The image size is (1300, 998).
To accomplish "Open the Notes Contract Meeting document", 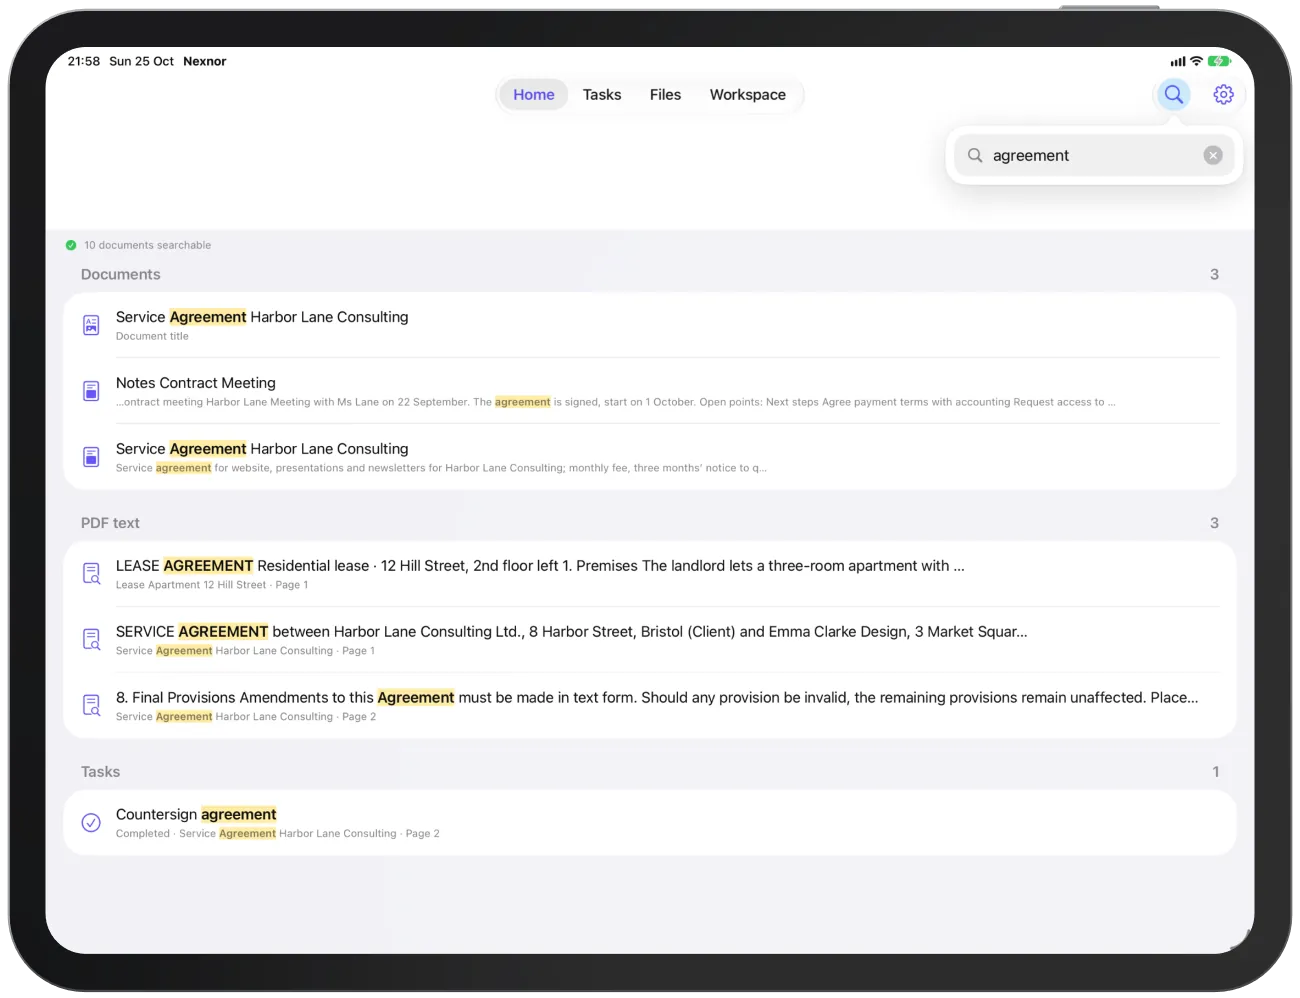I will 650,391.
